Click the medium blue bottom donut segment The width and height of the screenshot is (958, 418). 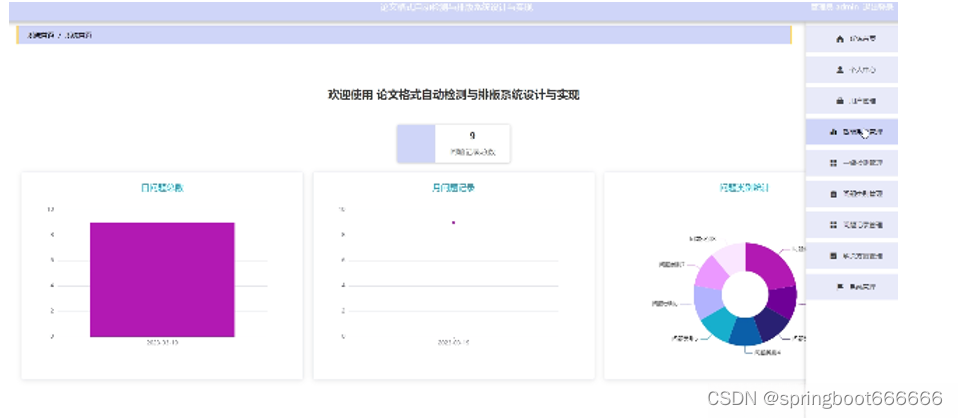(x=745, y=332)
